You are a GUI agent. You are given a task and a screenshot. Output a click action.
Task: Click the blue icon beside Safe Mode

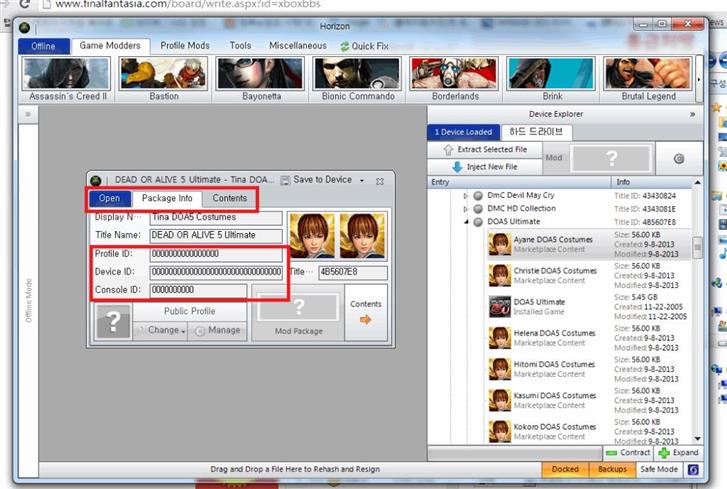point(693,470)
